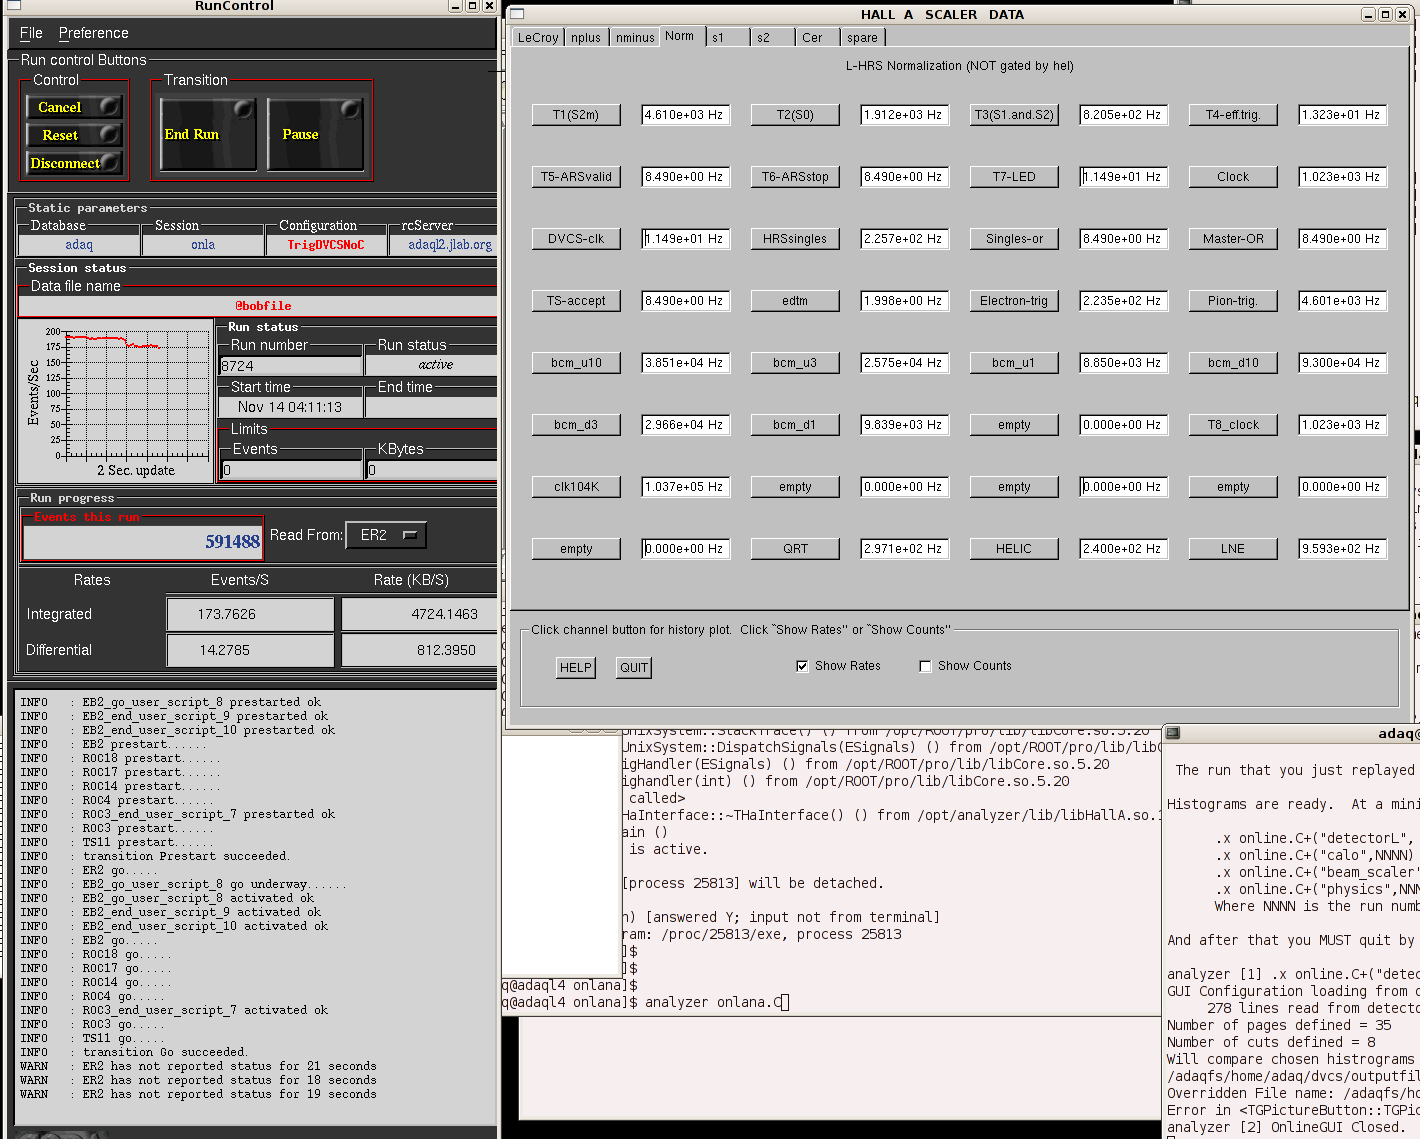The width and height of the screenshot is (1420, 1139).
Task: Switch to the LeCroy tab
Action: coord(538,37)
